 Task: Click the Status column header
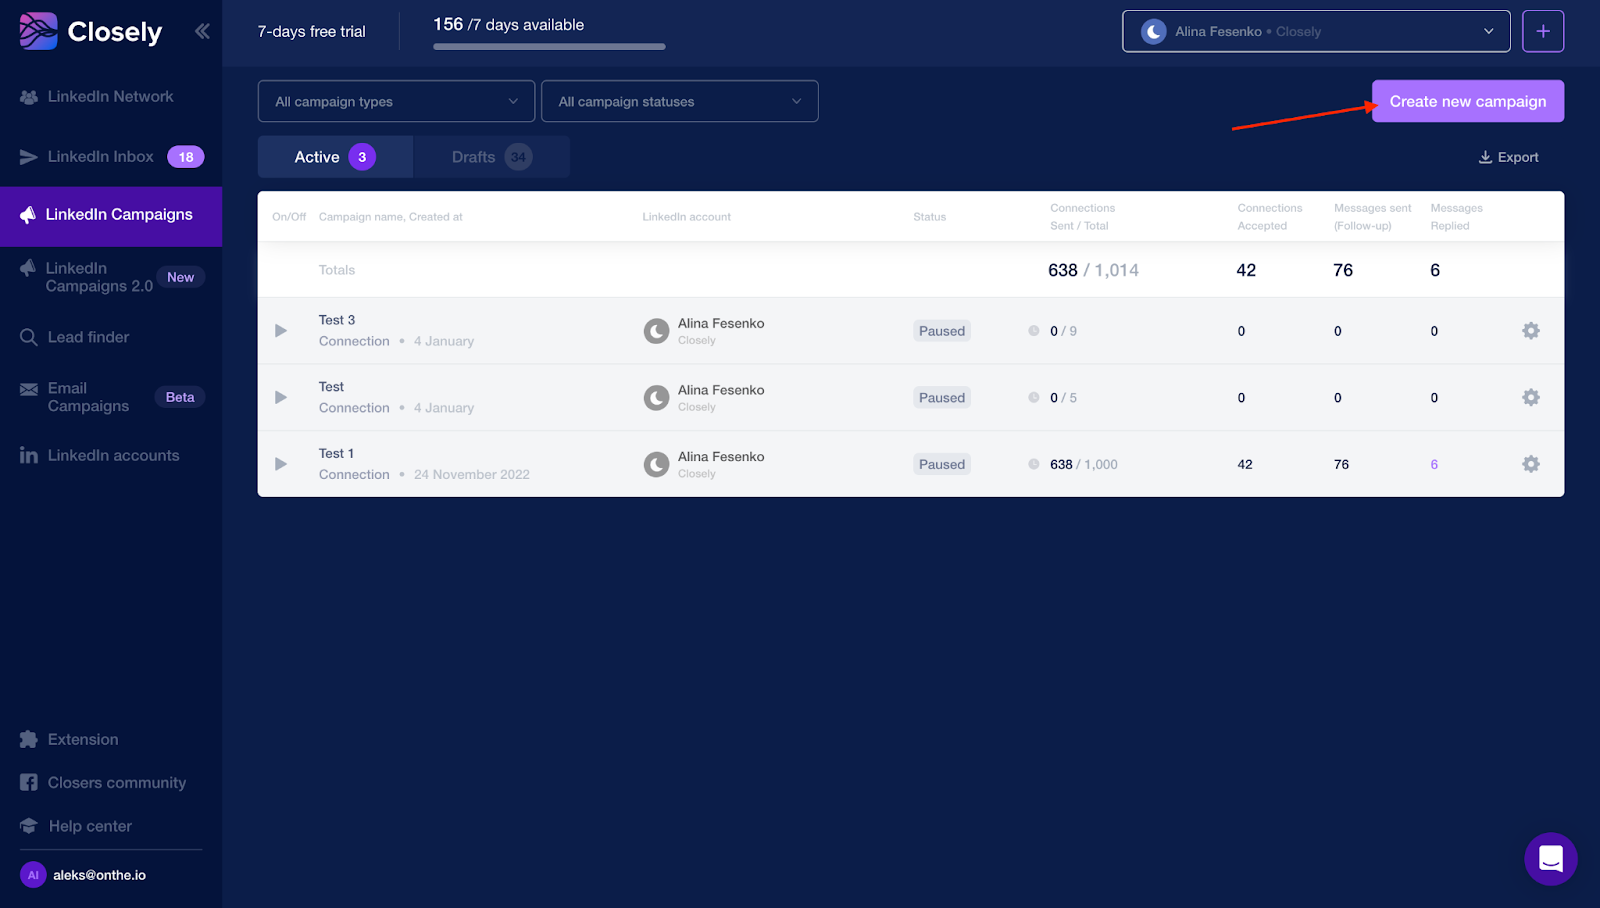coord(929,217)
